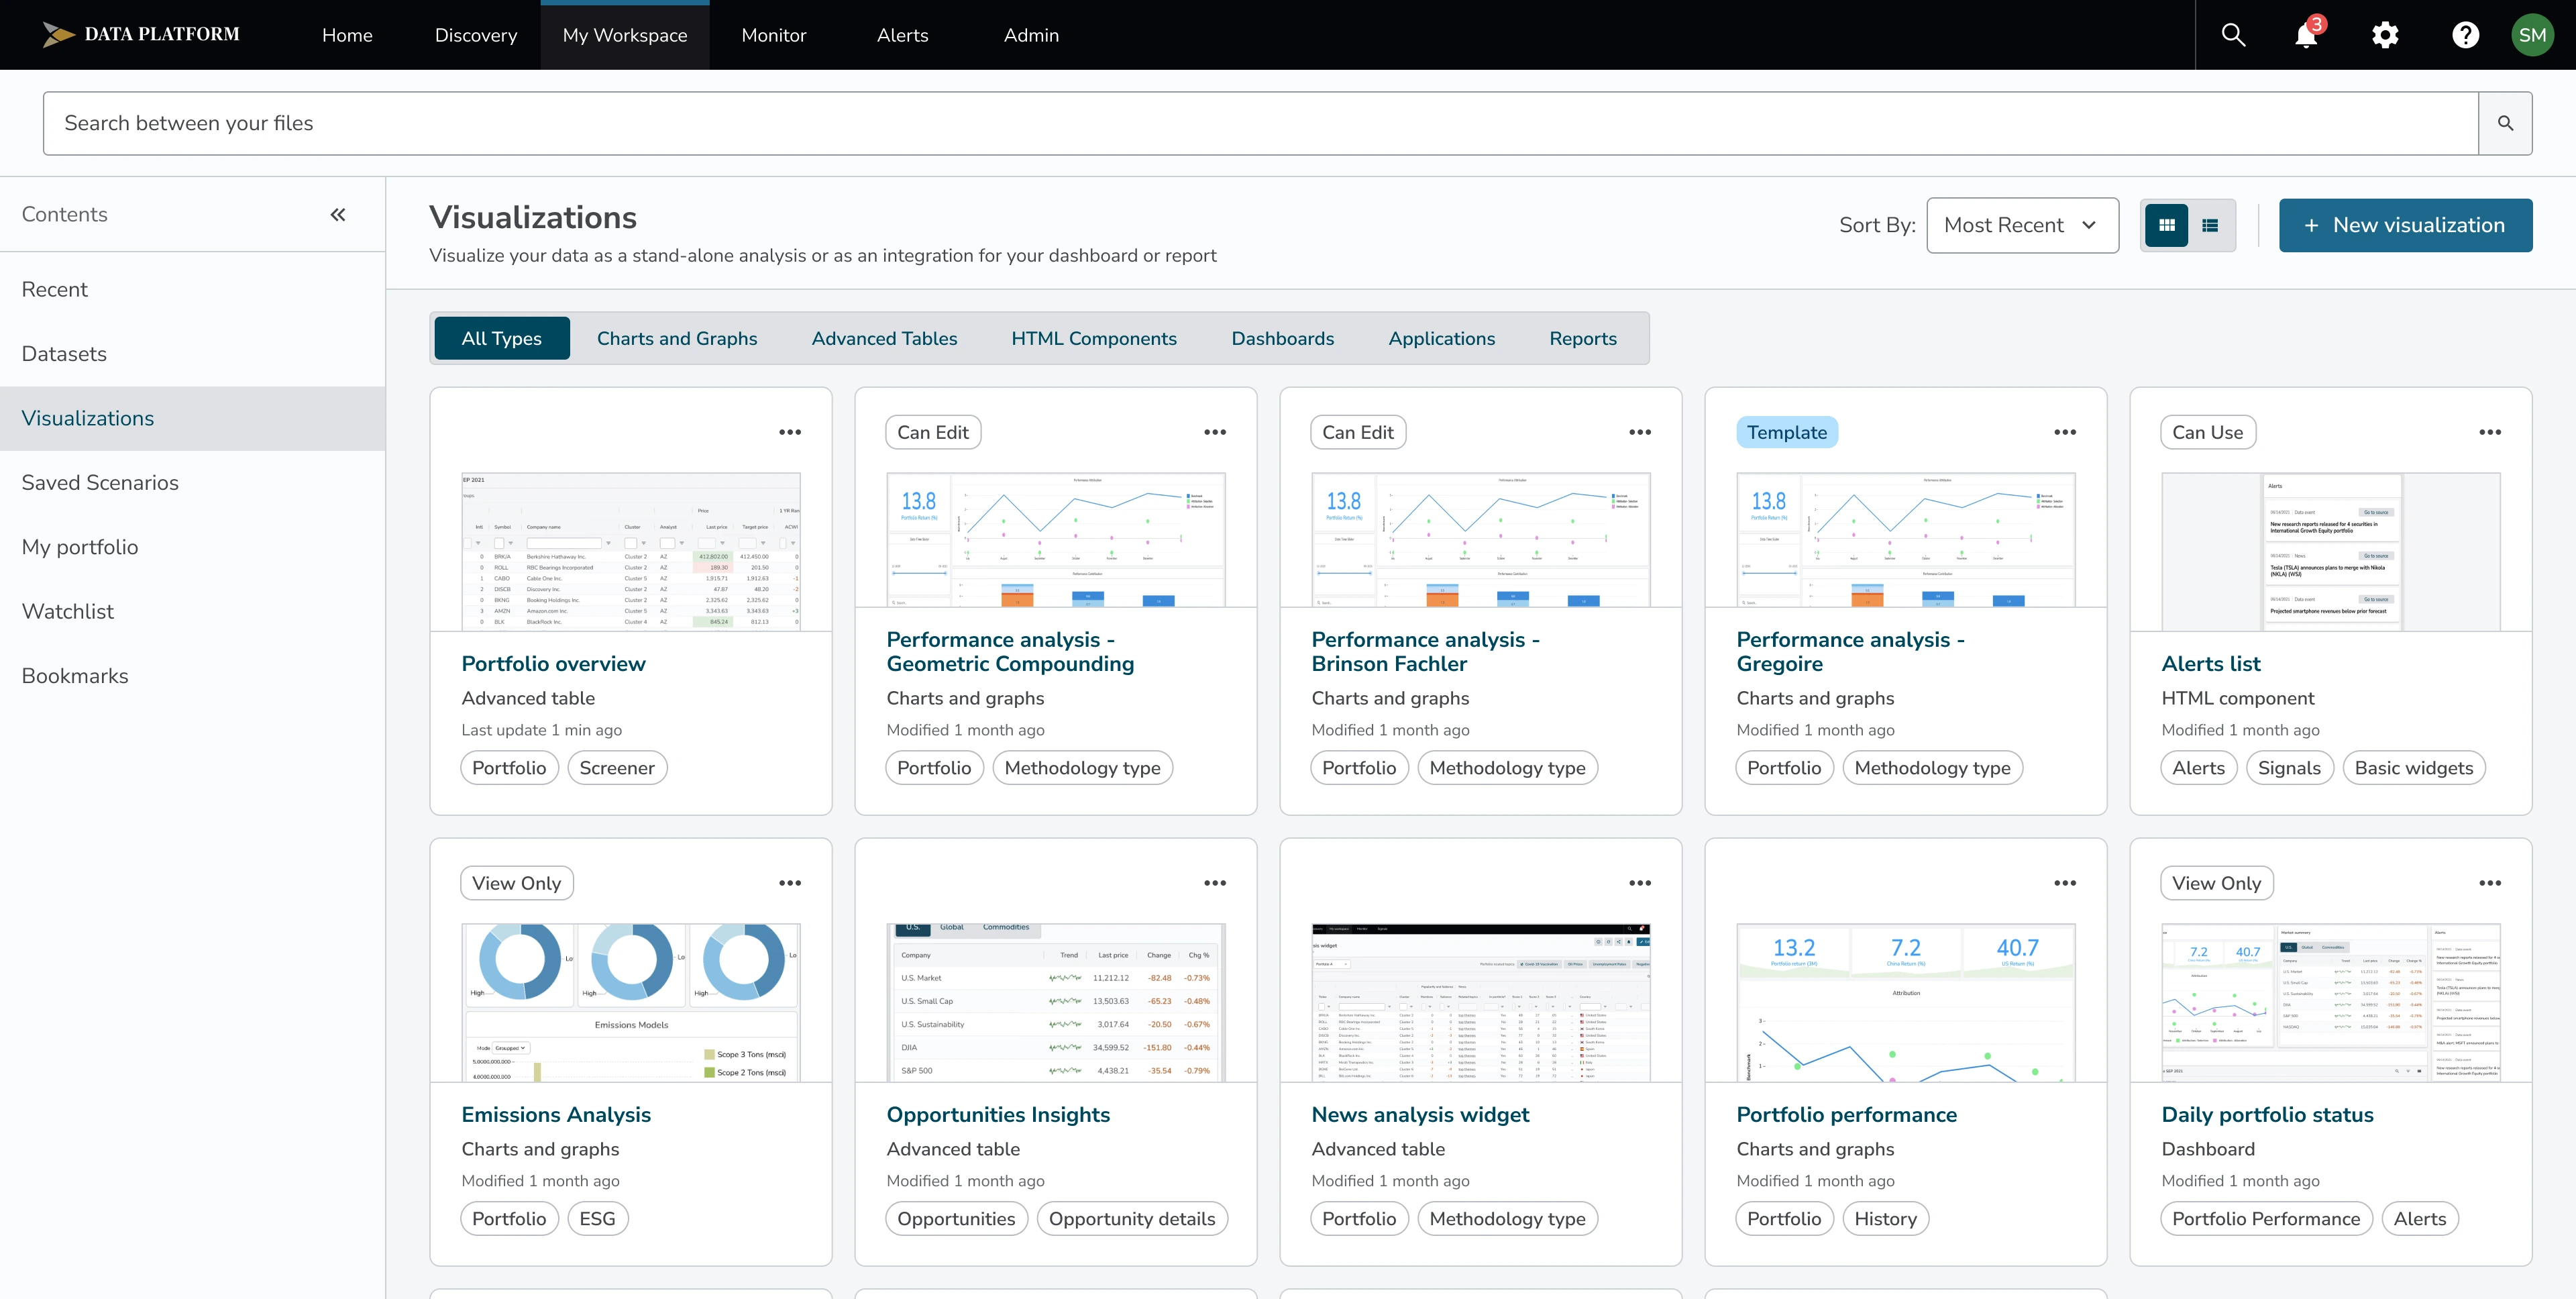2576x1299 pixels.
Task: Open Daily portfolio status title link
Action: point(2267,1114)
